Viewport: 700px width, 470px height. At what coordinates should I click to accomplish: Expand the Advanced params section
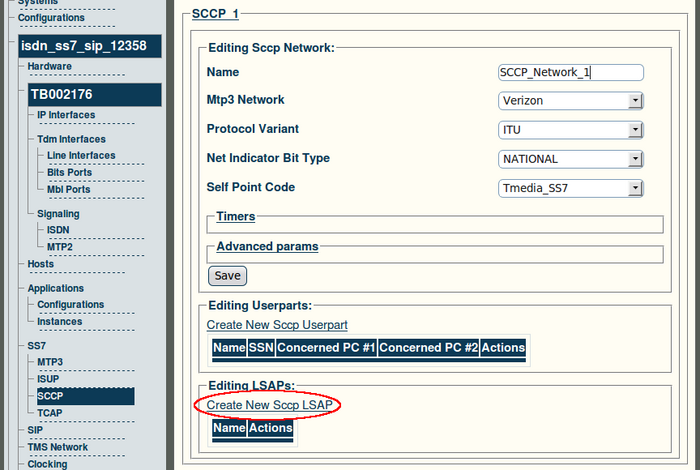point(267,246)
